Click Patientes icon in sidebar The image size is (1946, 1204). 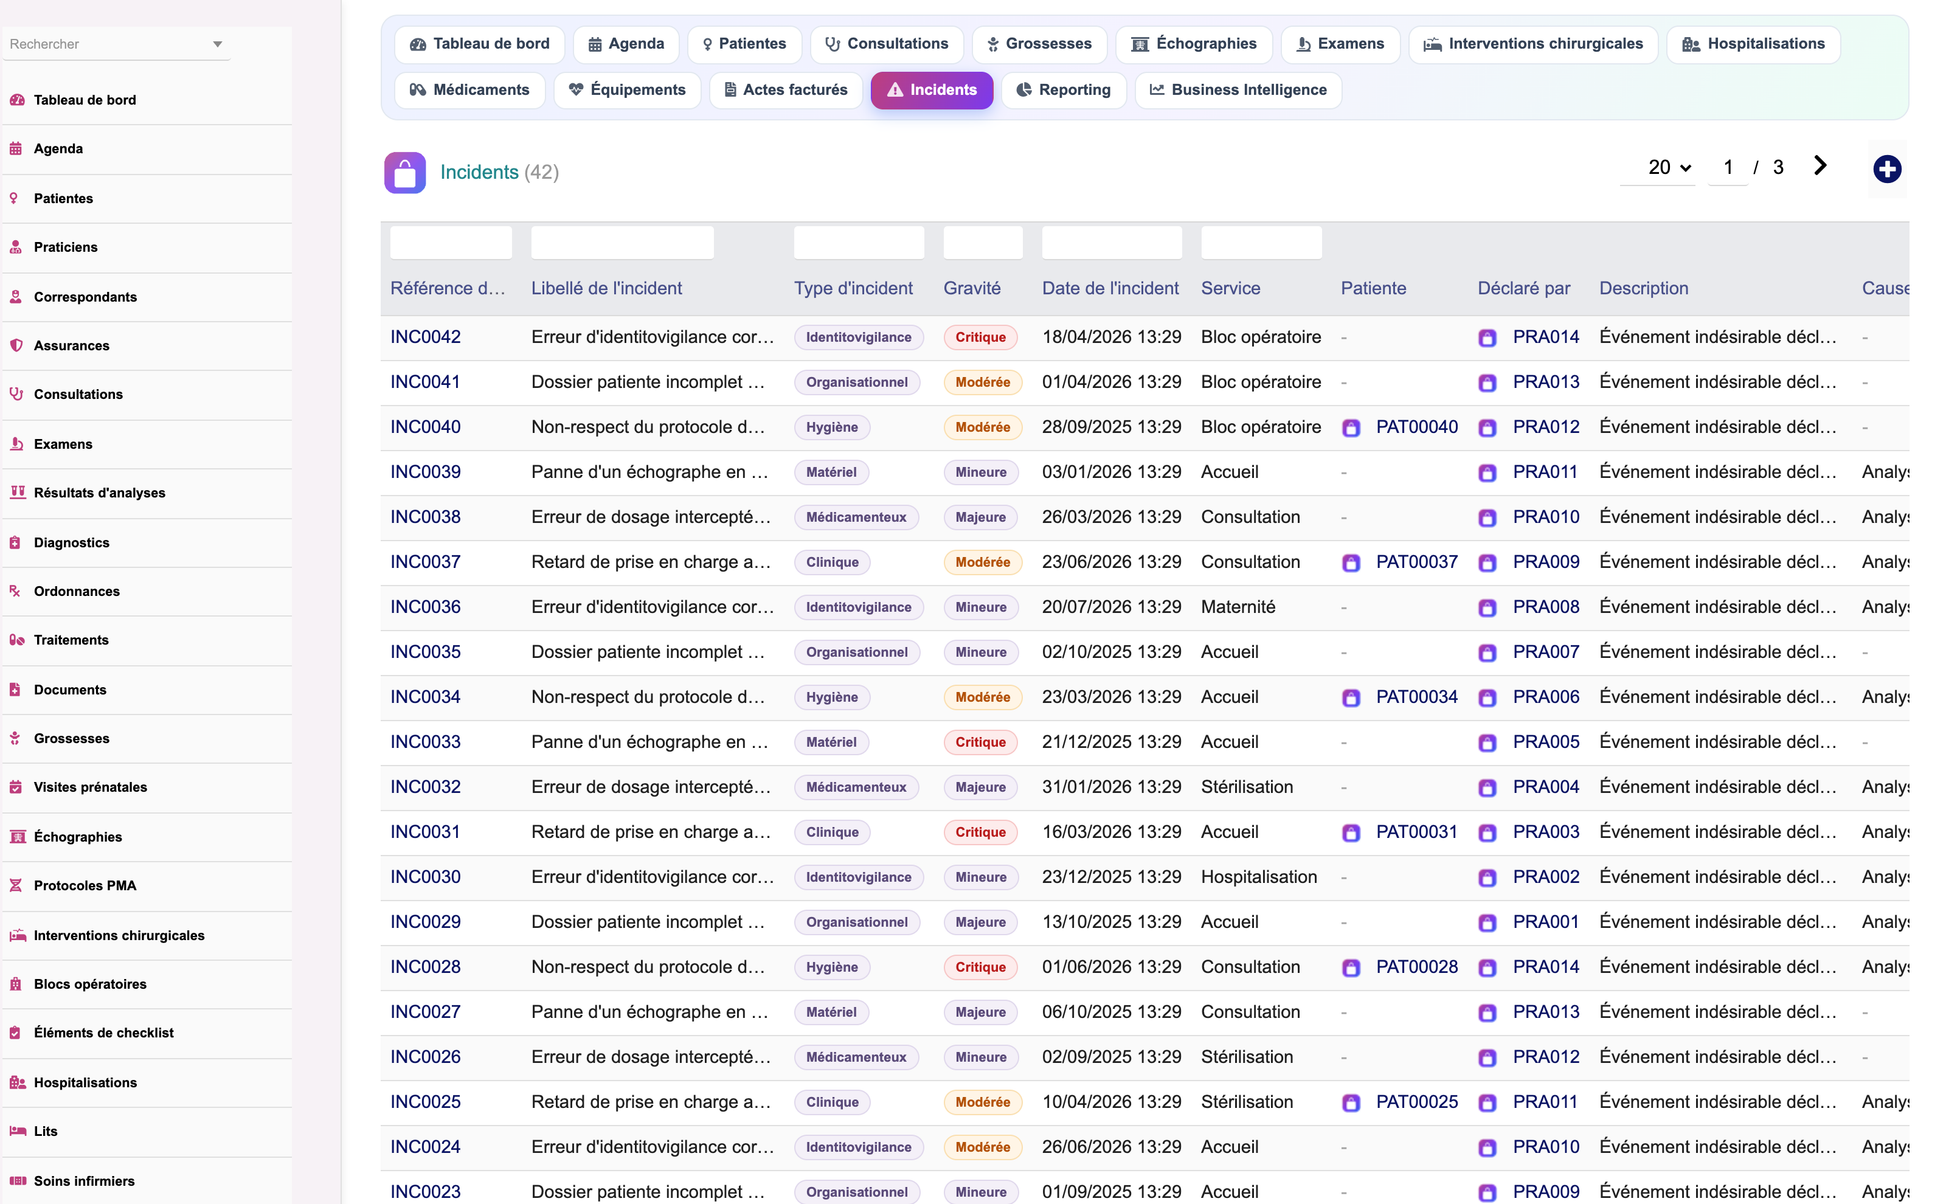tap(14, 198)
